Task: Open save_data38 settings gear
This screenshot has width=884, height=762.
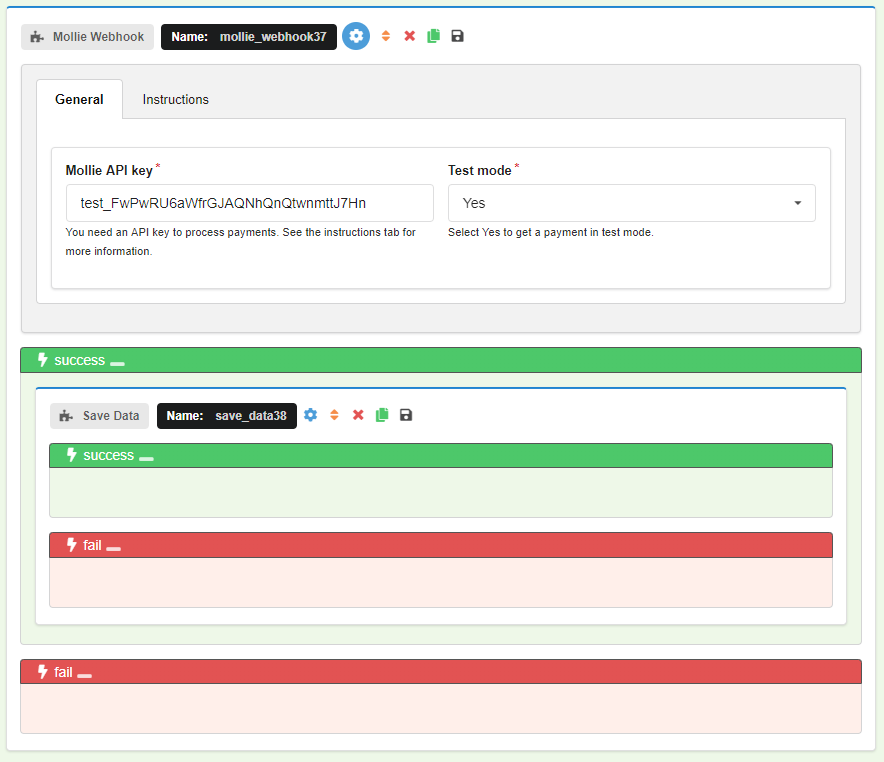Action: [x=311, y=415]
